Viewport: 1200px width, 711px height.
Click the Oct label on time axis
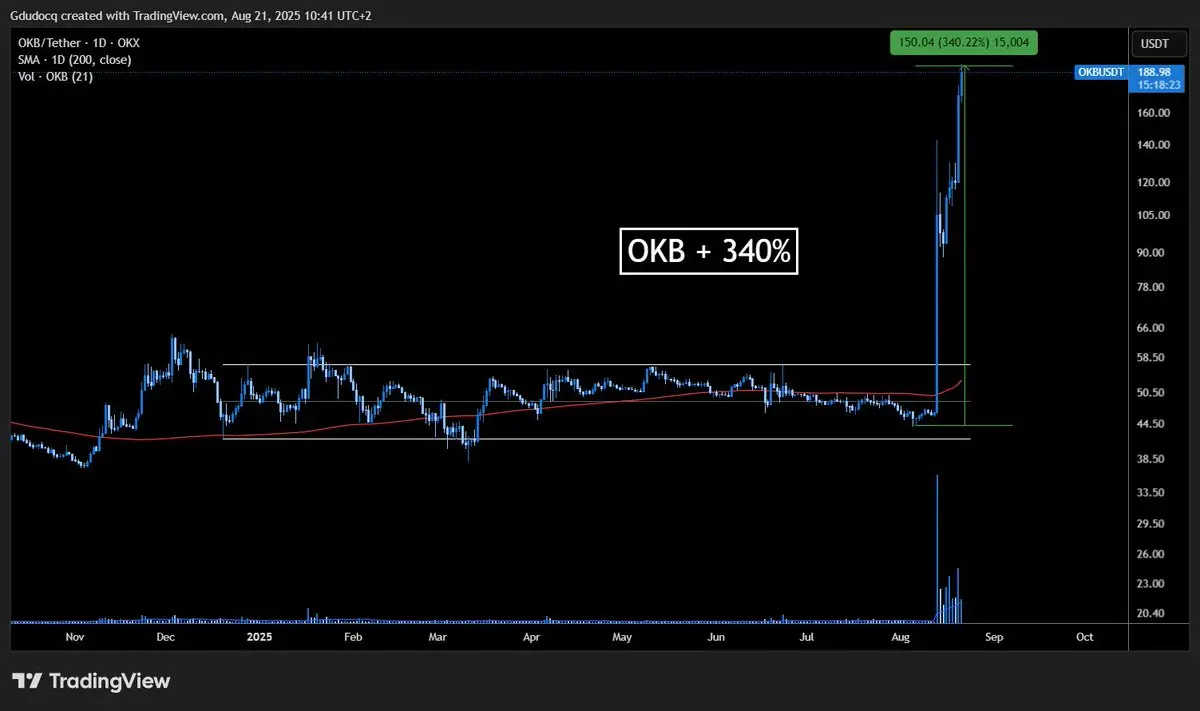click(x=1084, y=636)
